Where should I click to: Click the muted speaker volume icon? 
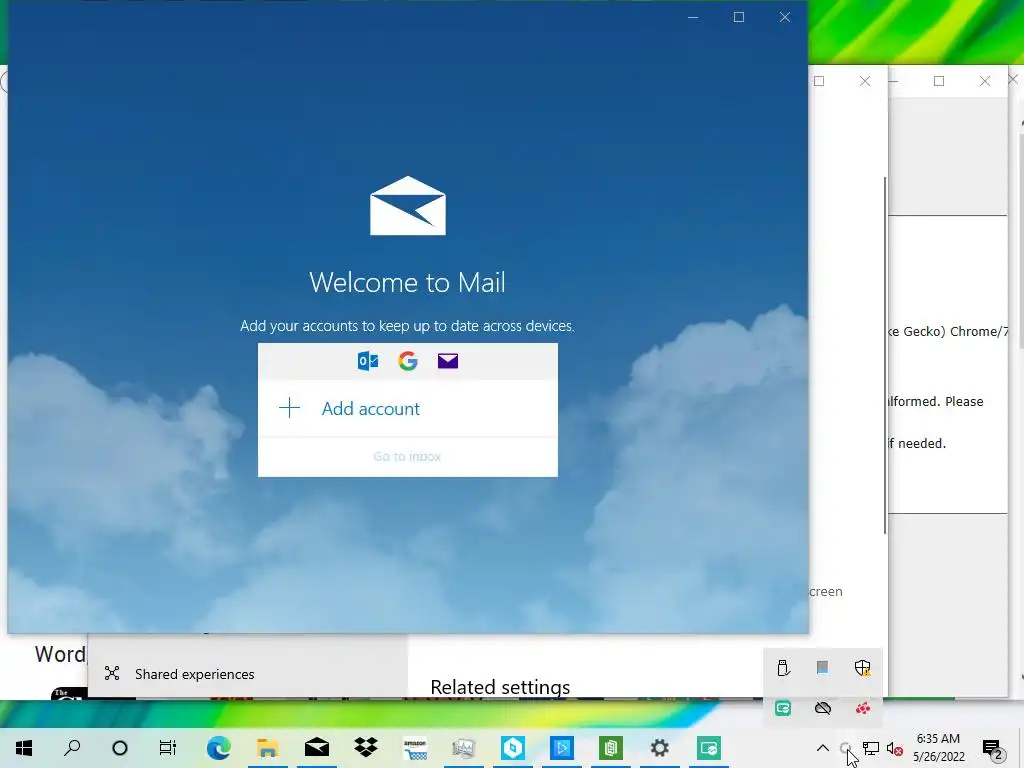click(895, 748)
